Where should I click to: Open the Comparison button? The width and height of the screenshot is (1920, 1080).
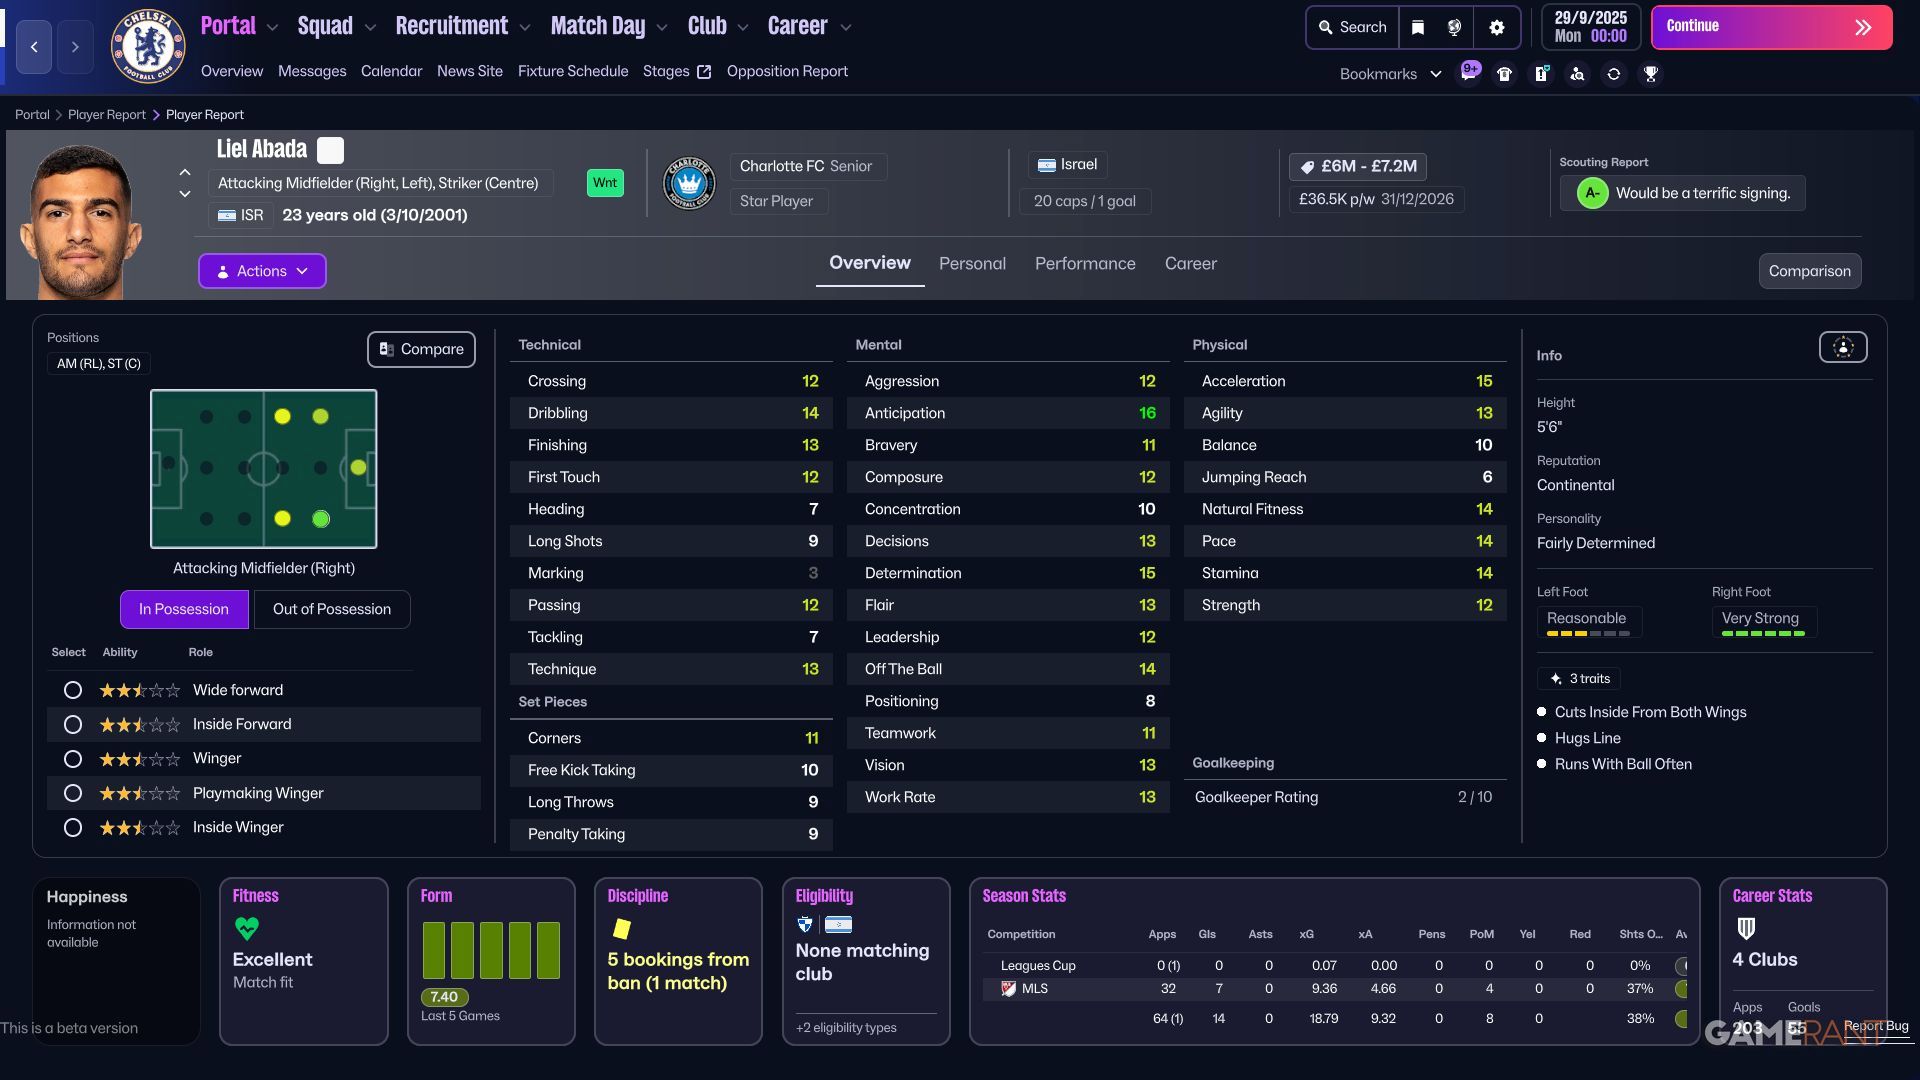tap(1809, 270)
